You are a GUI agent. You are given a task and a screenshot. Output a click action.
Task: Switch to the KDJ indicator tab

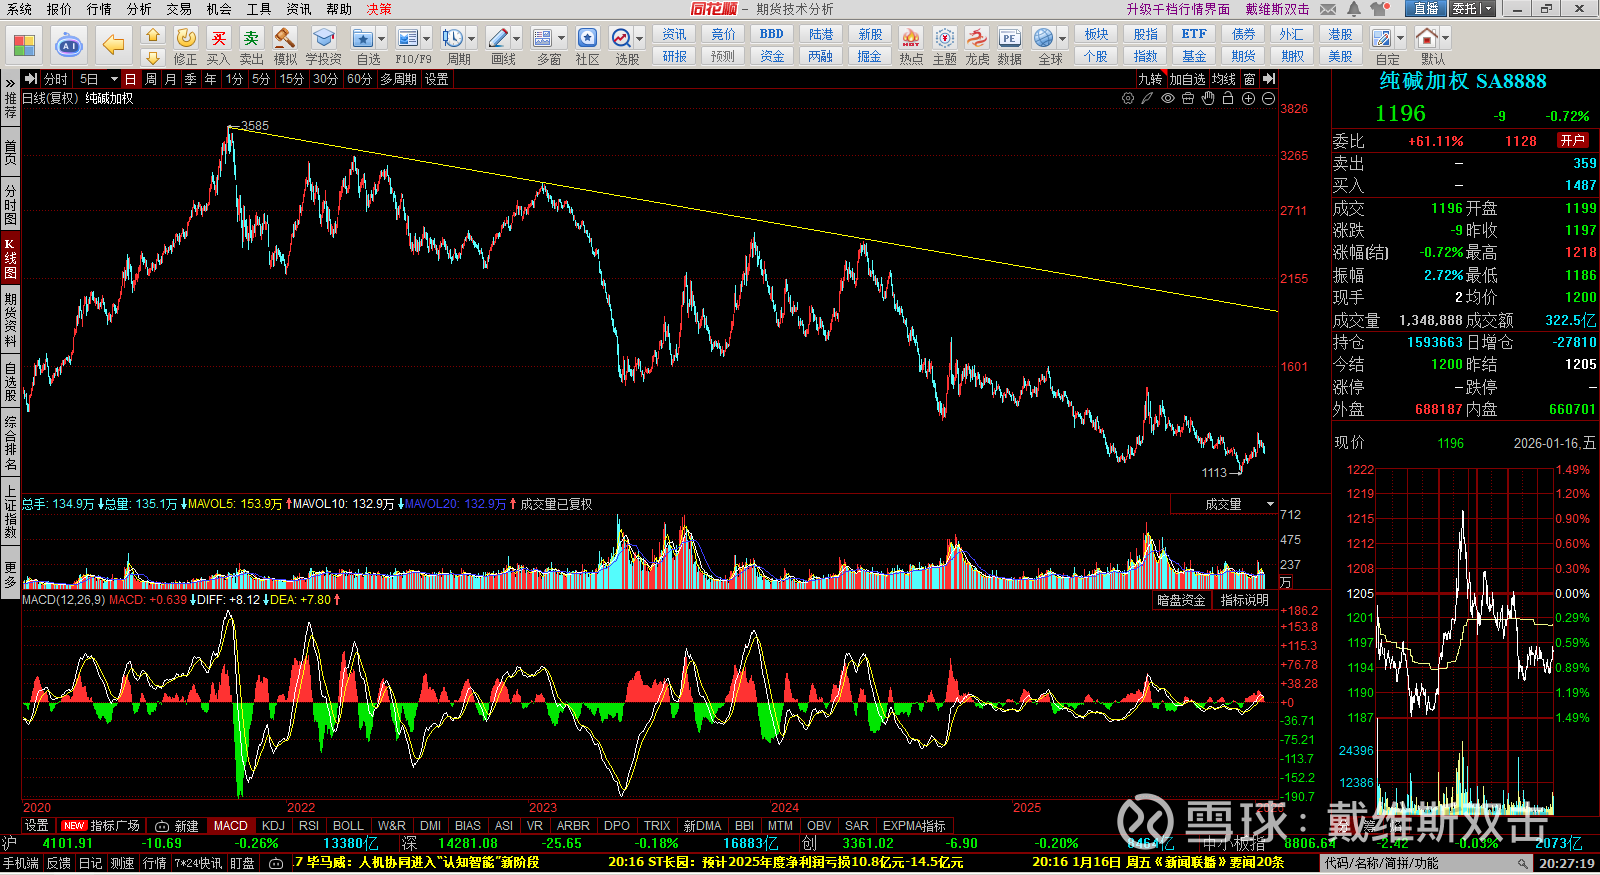pyautogui.click(x=273, y=826)
